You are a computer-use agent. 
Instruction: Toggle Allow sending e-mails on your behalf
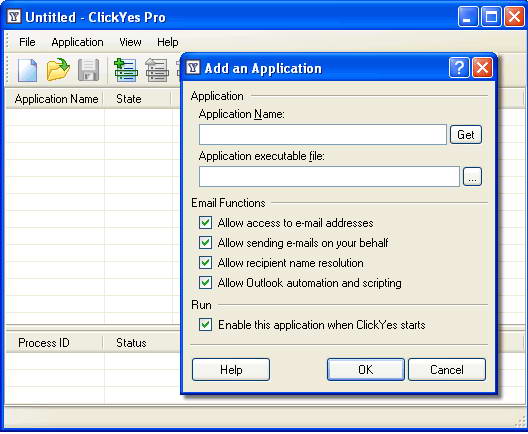point(205,242)
